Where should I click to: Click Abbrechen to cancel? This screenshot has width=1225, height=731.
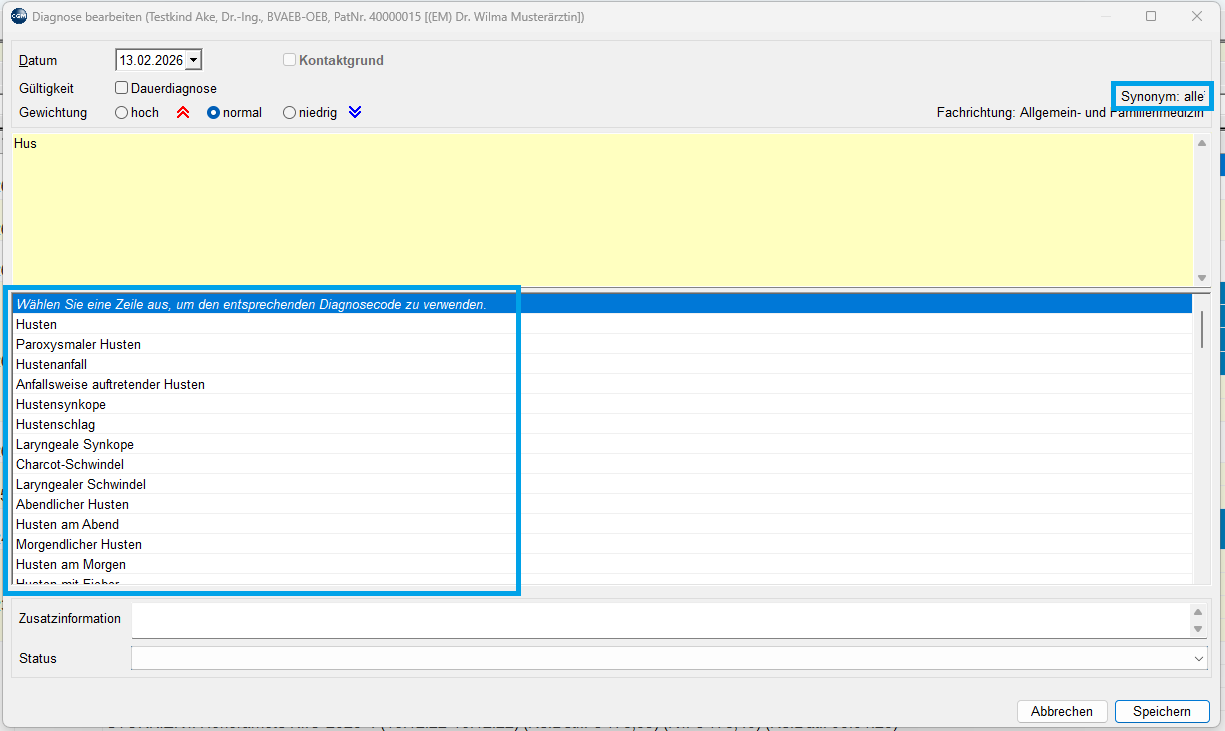(1061, 712)
